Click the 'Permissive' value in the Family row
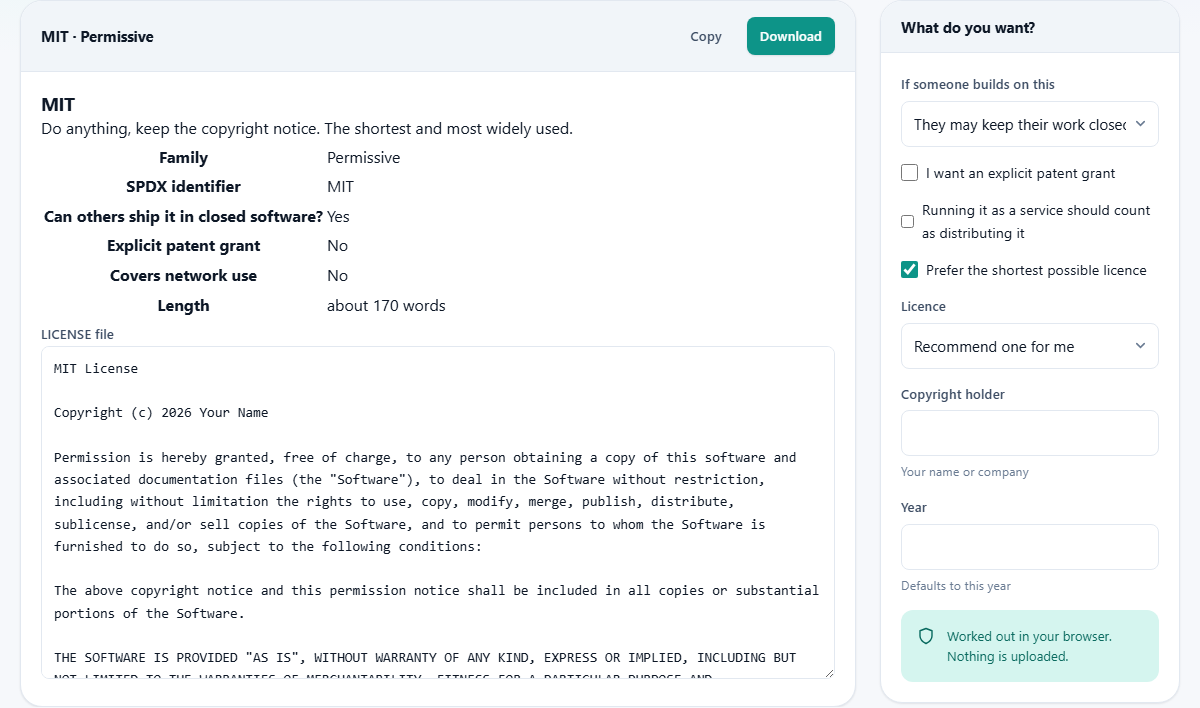The height and width of the screenshot is (708, 1200). pos(363,158)
